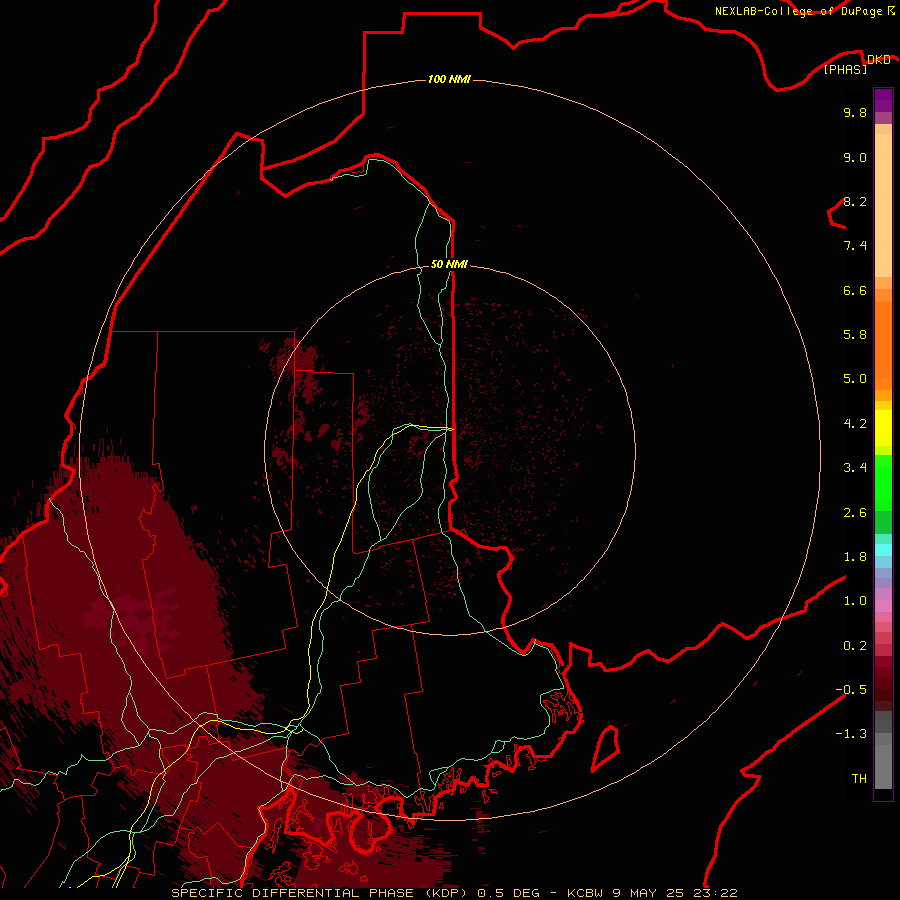The width and height of the screenshot is (900, 900).
Task: Click the 3.4 scale value
Action: tap(855, 468)
